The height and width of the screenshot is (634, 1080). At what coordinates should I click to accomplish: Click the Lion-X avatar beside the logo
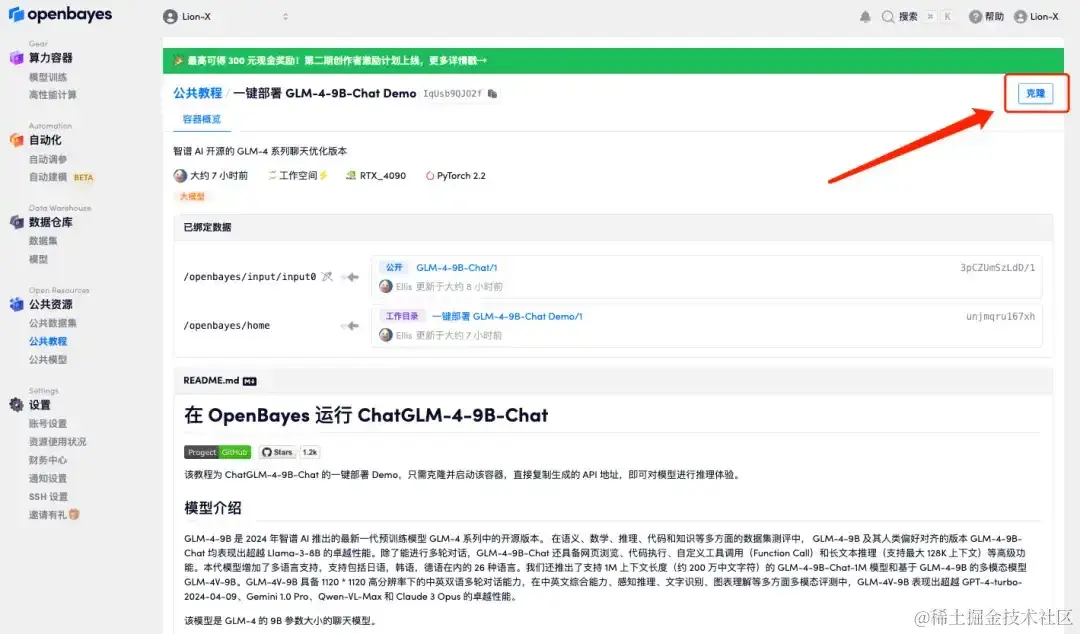[x=170, y=17]
